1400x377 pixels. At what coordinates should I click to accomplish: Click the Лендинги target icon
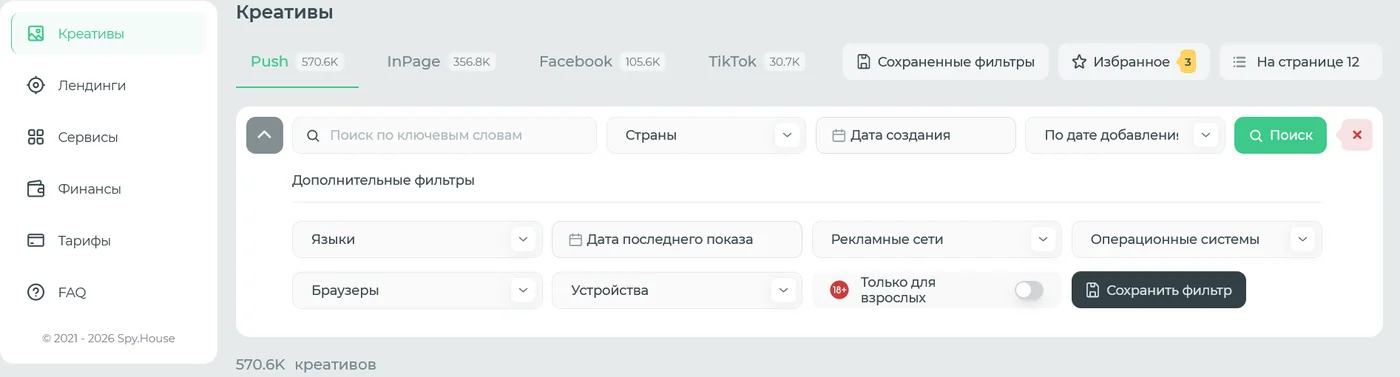pos(36,85)
